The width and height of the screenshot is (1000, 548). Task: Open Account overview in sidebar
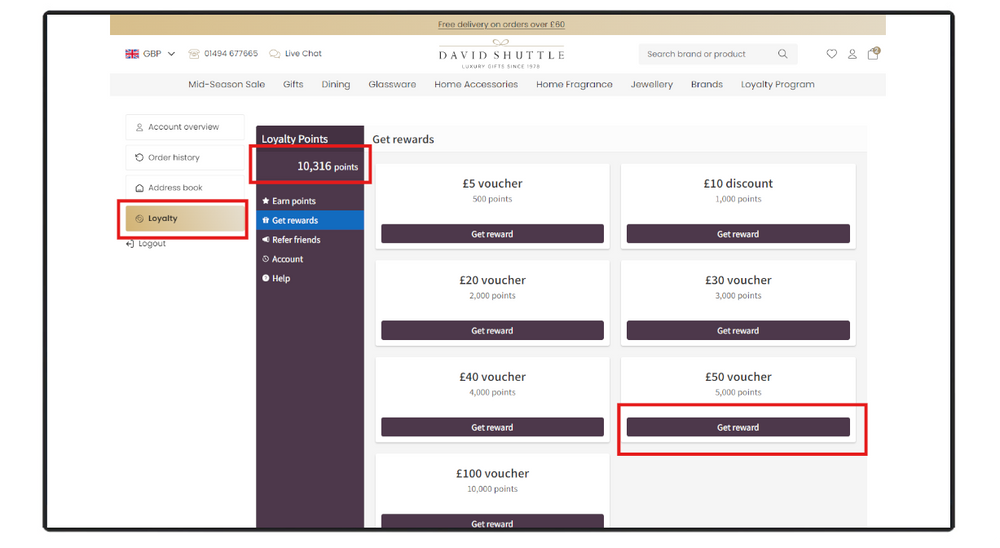click(x=184, y=127)
